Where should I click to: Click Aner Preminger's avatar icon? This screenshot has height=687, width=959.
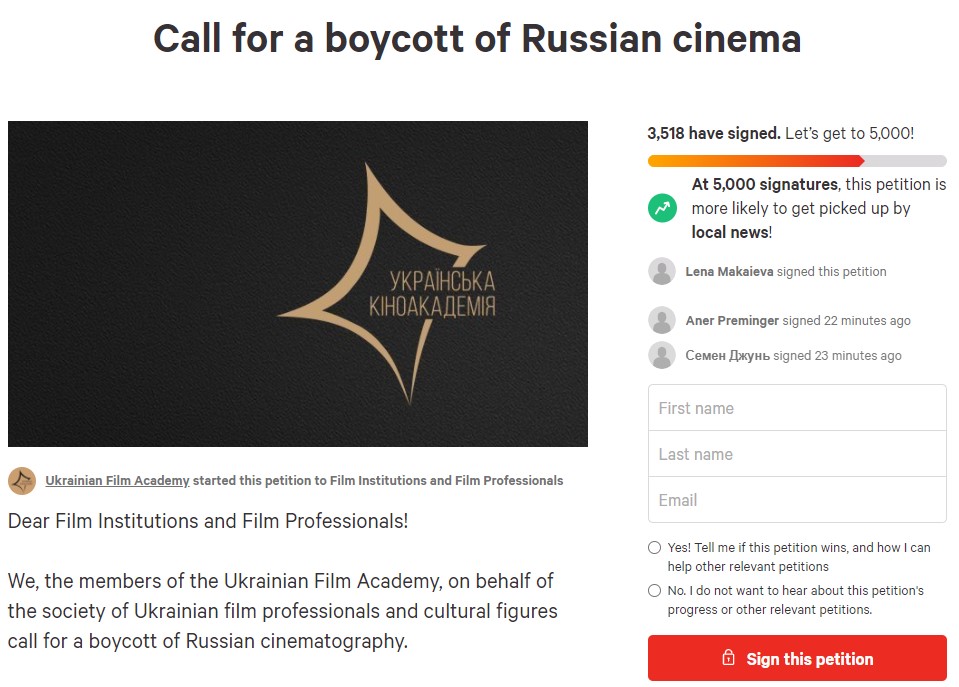coord(662,320)
